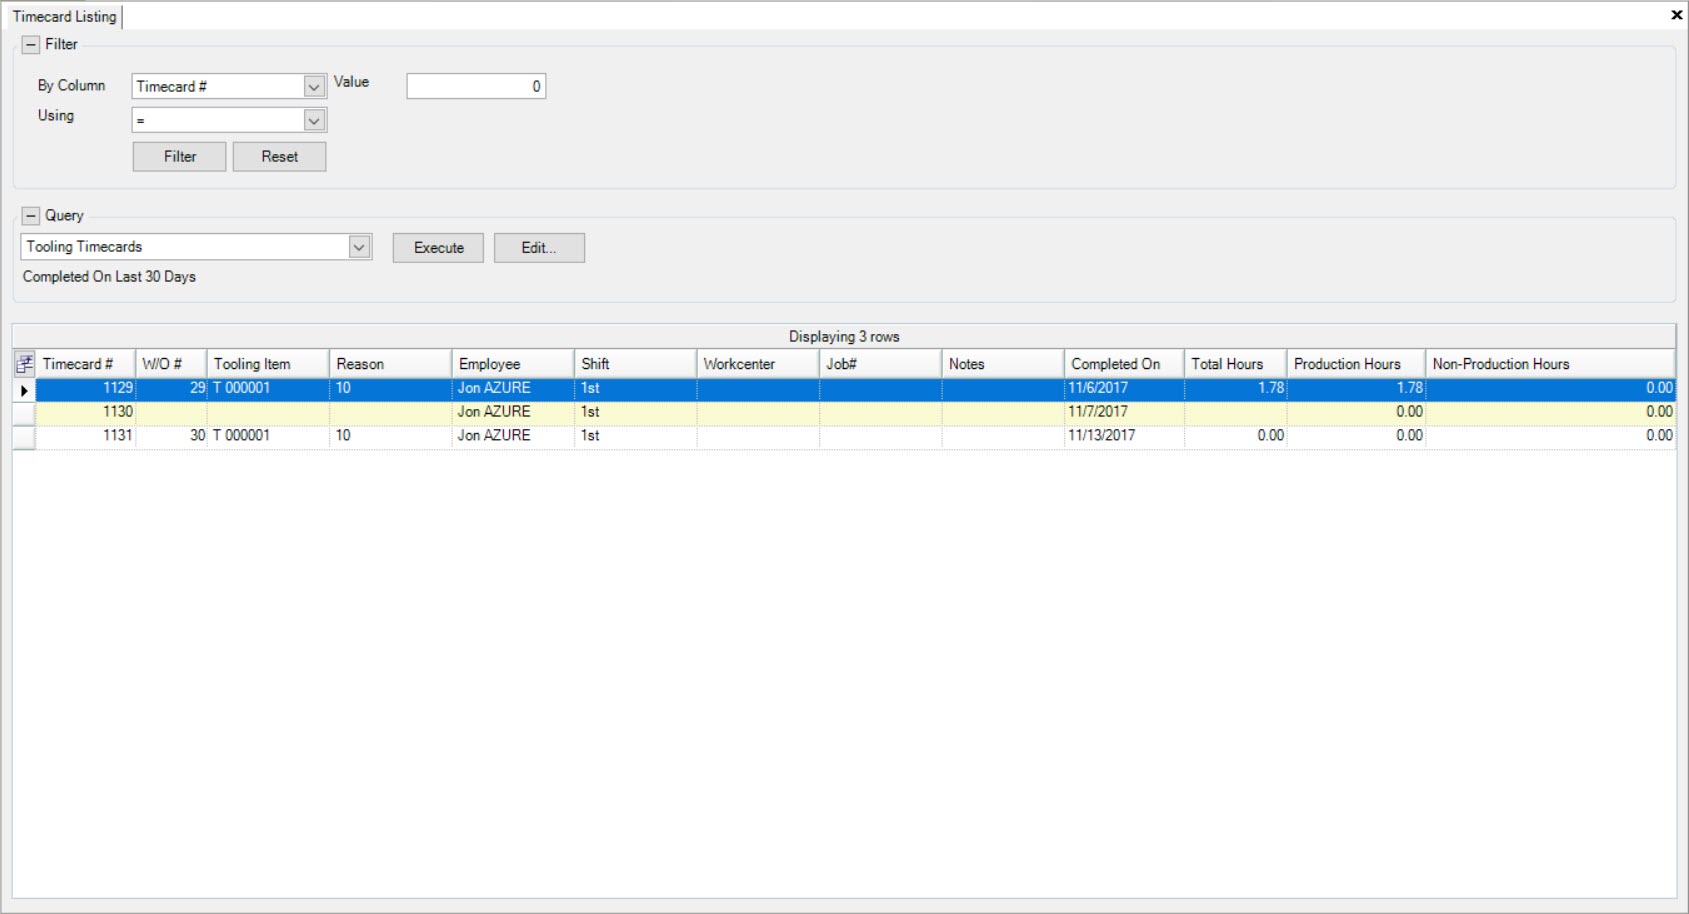The height and width of the screenshot is (914, 1689).
Task: Click work order 30 cell
Action: 171,436
